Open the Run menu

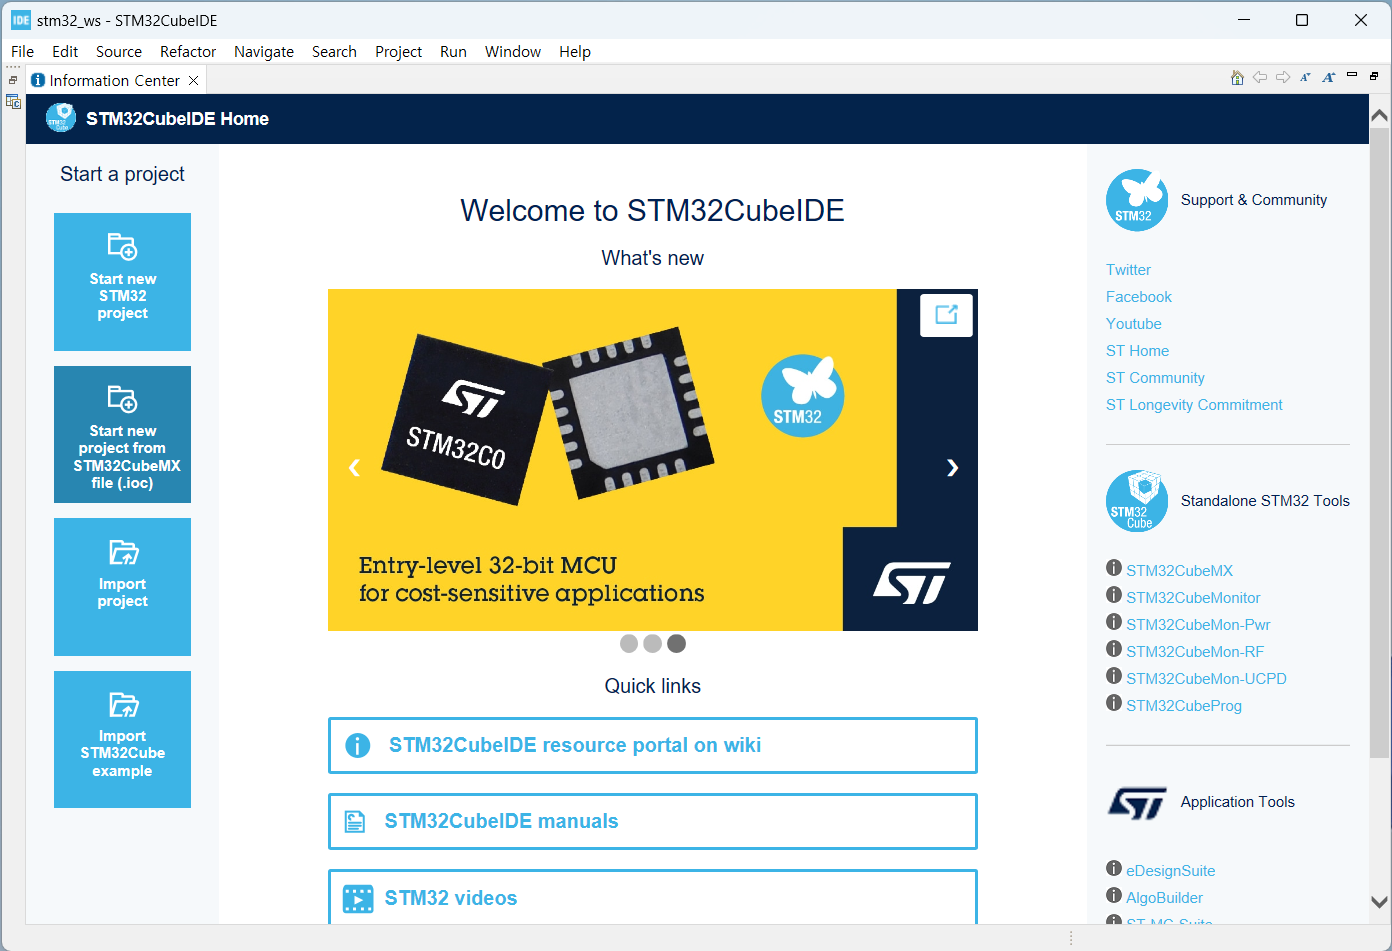453,52
